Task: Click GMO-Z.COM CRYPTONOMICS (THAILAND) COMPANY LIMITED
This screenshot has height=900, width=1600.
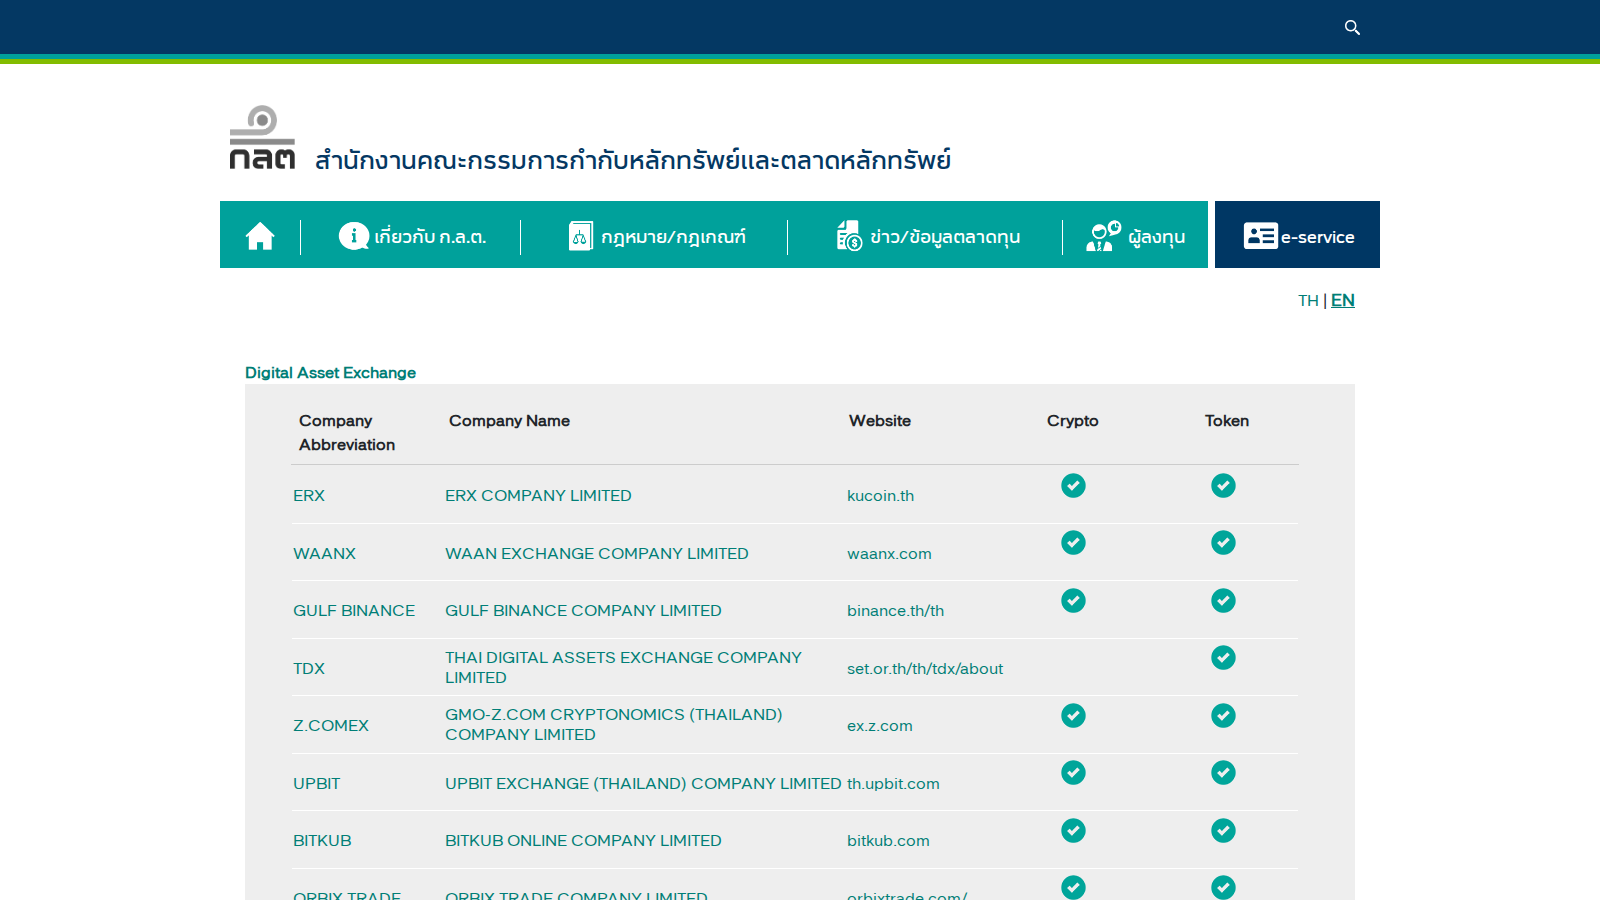Action: pyautogui.click(x=614, y=725)
